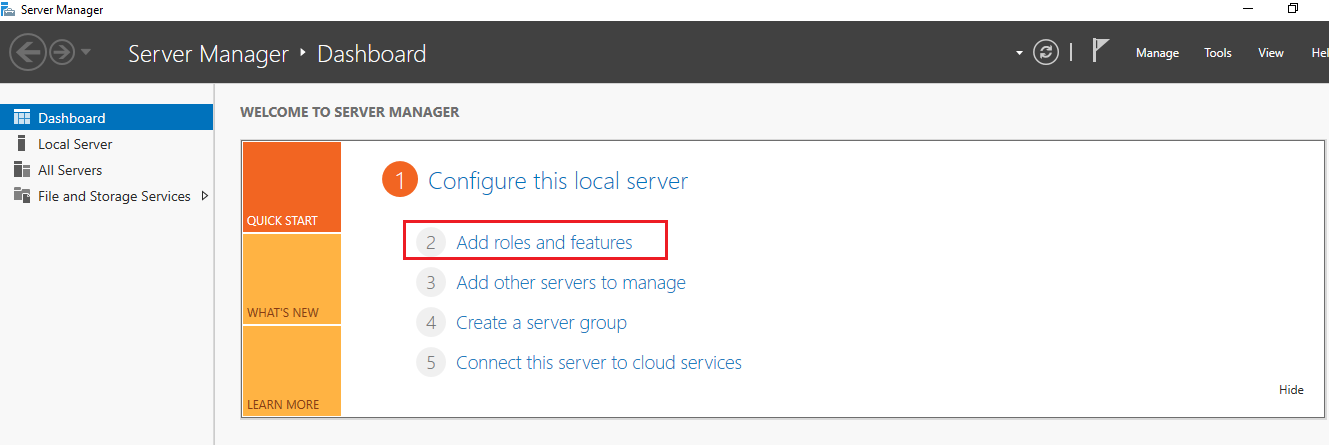The height and width of the screenshot is (445, 1329).
Task: Click the forward navigation arrow
Action: pos(62,52)
